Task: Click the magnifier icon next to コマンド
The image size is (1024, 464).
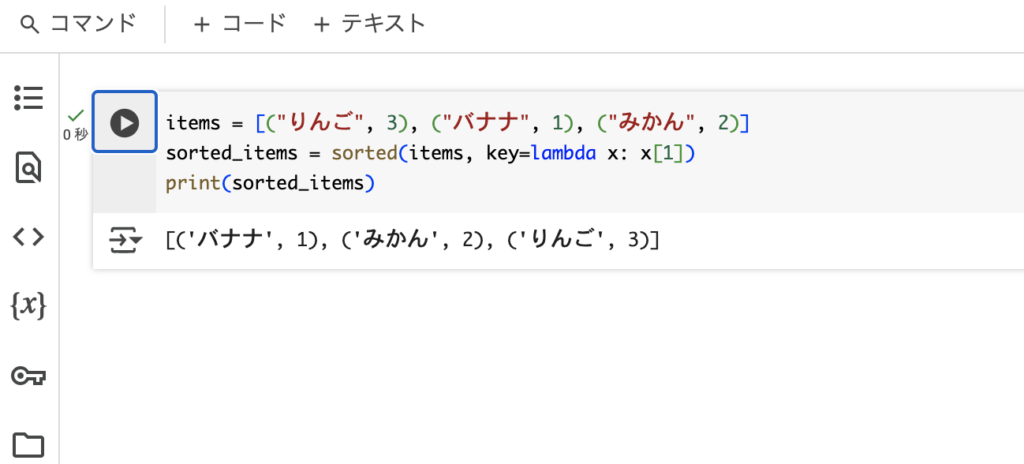Action: [29, 25]
